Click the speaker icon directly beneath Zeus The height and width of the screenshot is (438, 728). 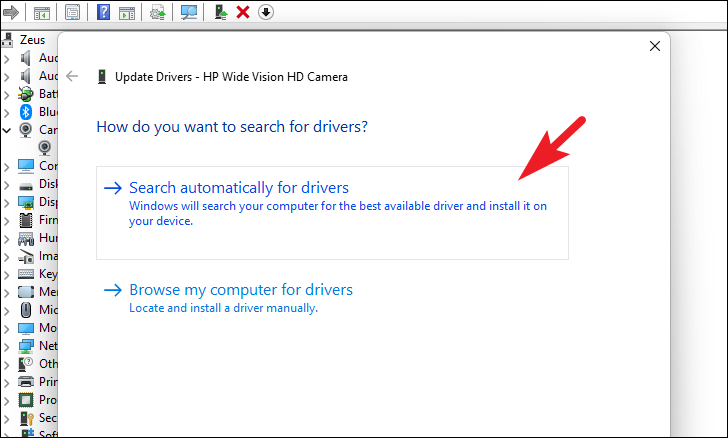click(26, 58)
